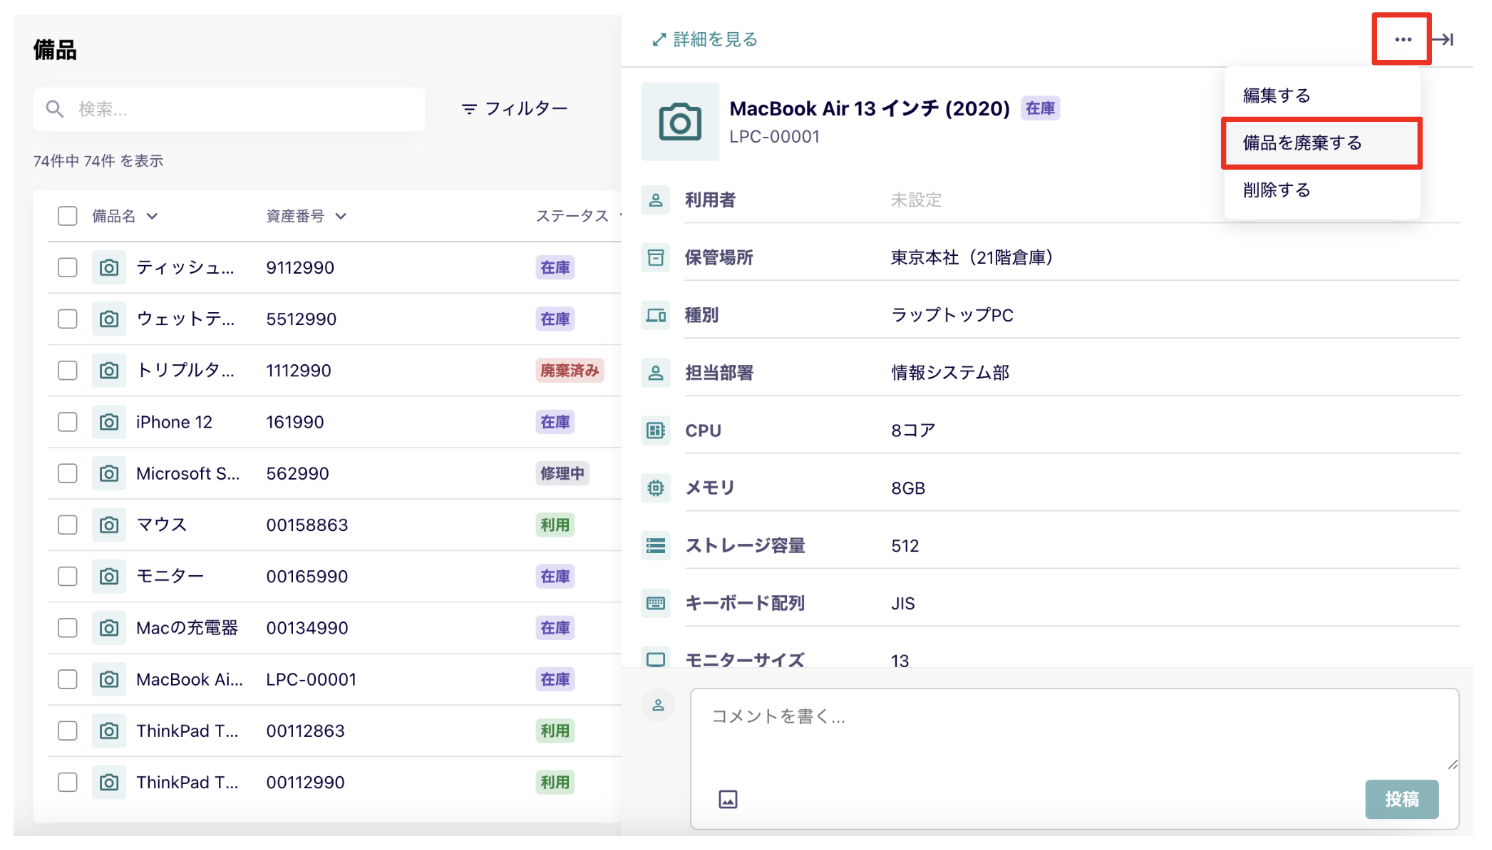Click the 検索 search input field
1492x850 pixels.
point(229,109)
